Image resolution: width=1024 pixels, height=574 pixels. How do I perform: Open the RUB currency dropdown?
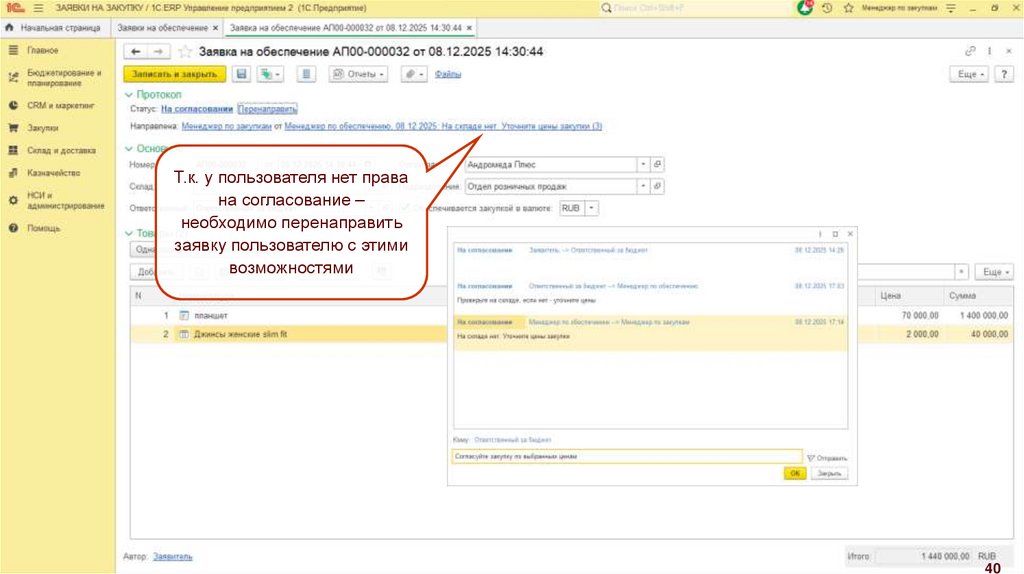591,208
